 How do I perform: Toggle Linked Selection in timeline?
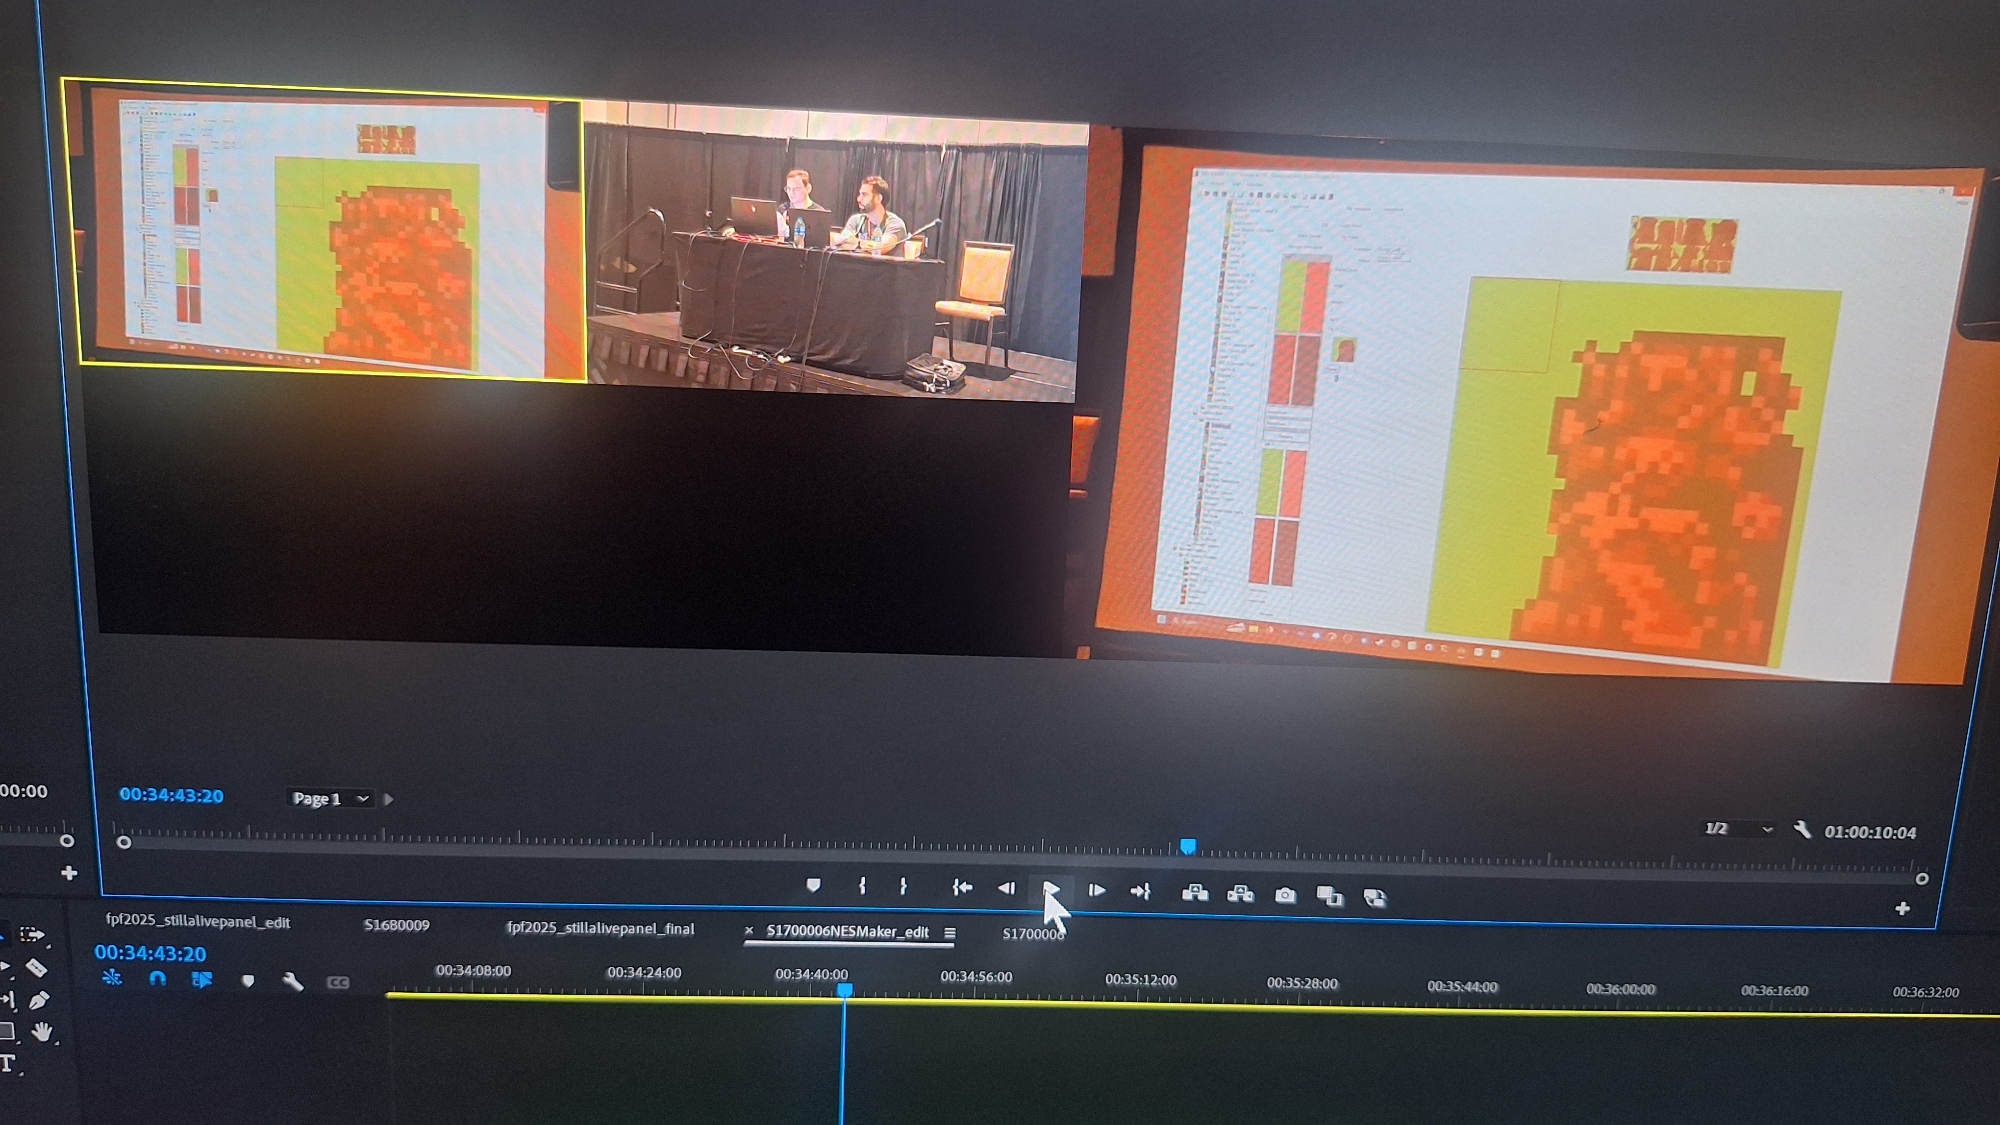pos(202,980)
